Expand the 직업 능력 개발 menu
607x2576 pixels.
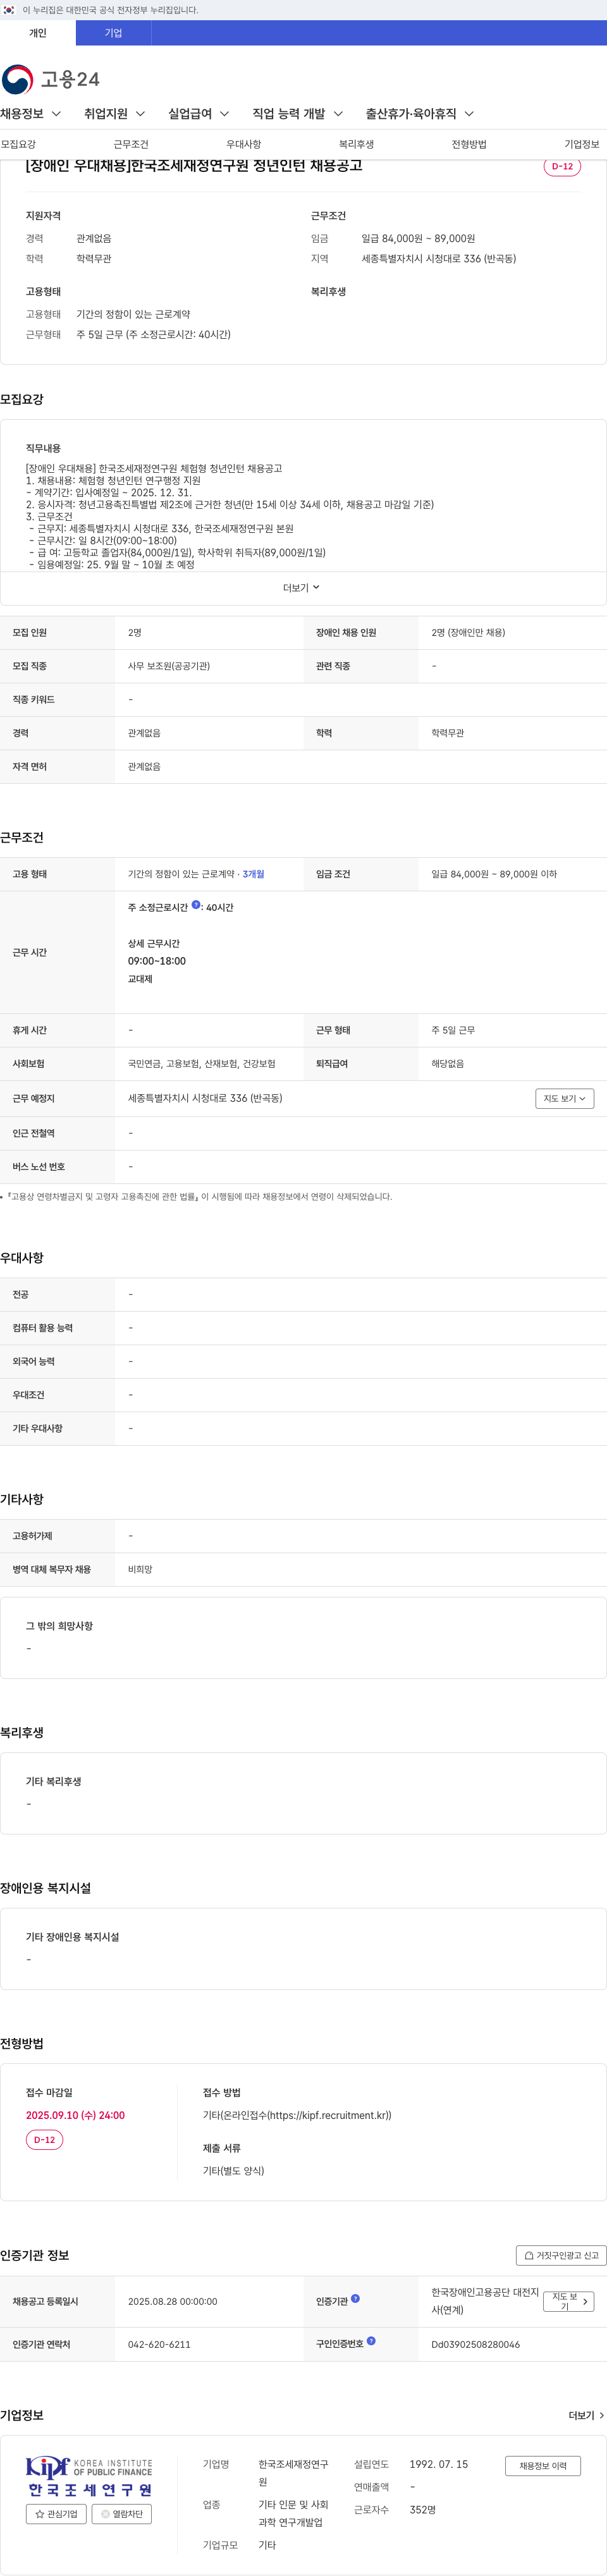298,114
